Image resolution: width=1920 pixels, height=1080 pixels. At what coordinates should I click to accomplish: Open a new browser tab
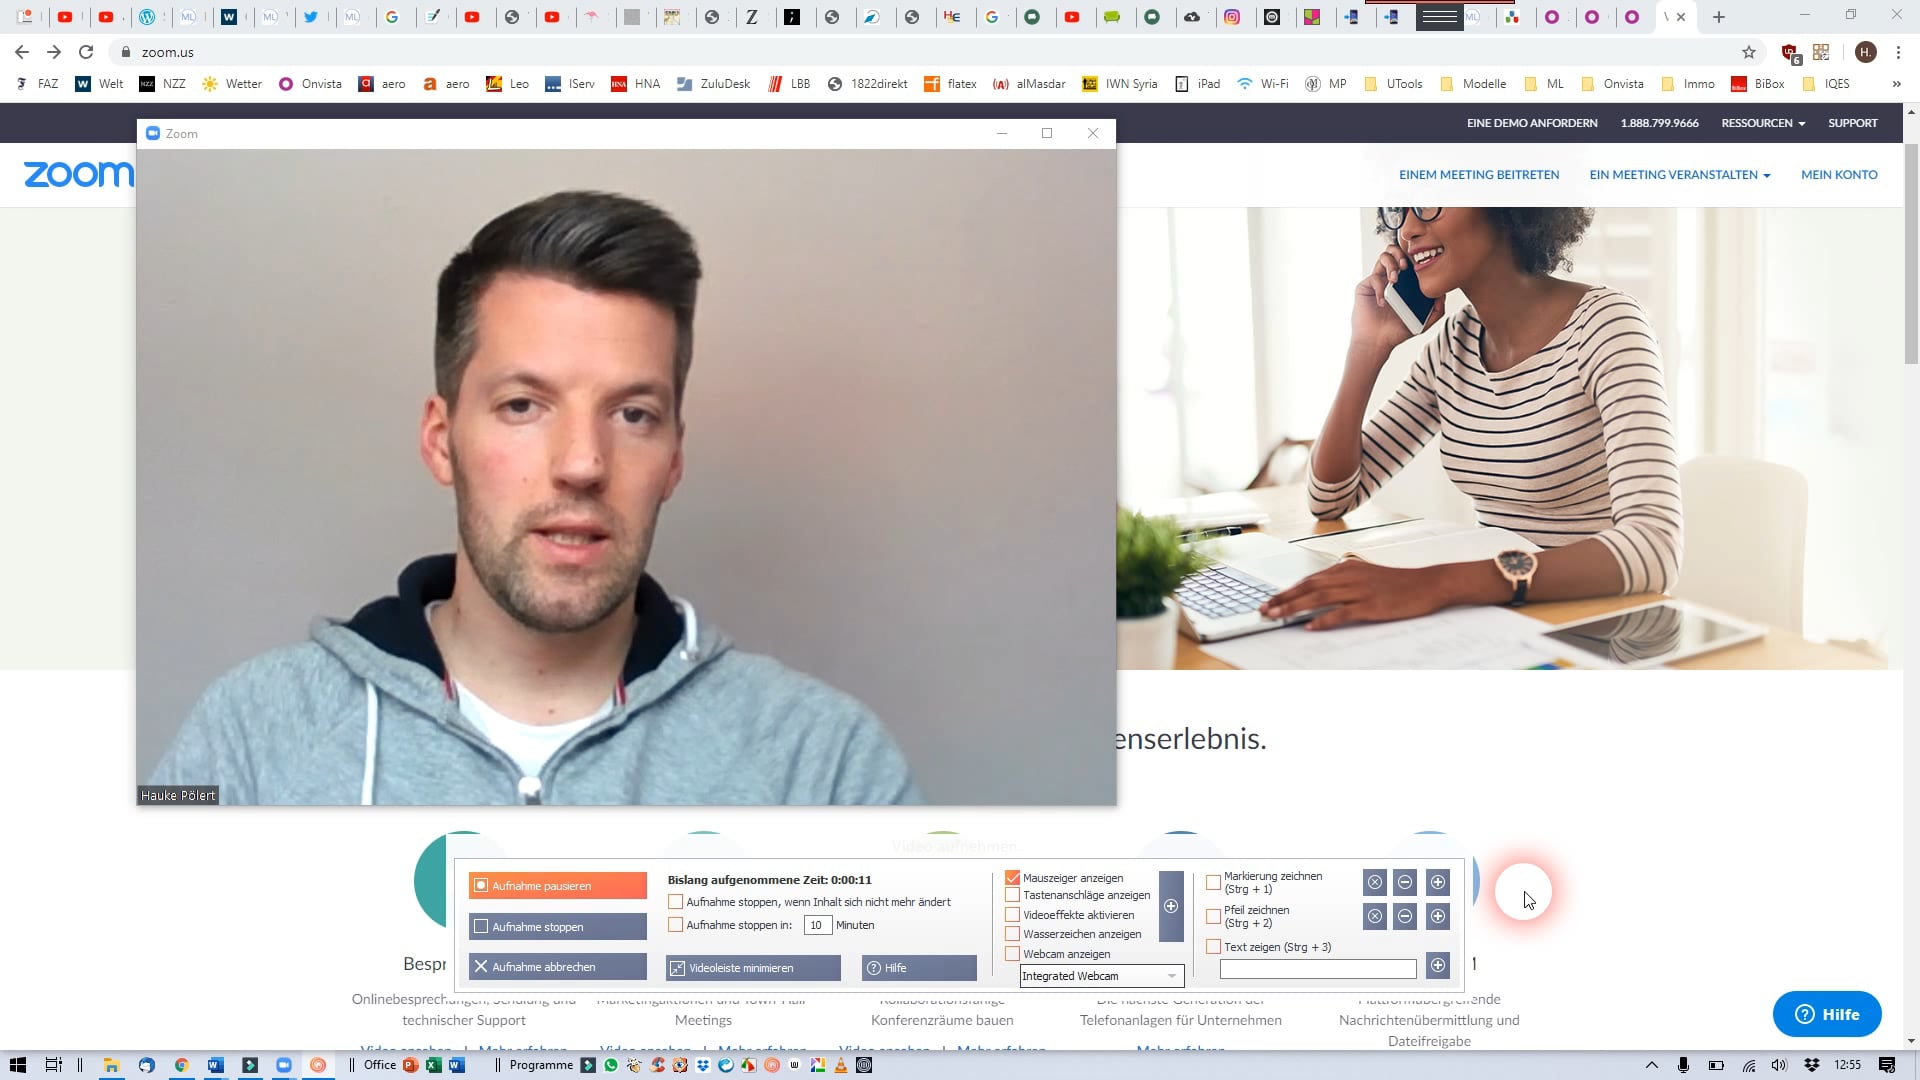(x=1719, y=17)
